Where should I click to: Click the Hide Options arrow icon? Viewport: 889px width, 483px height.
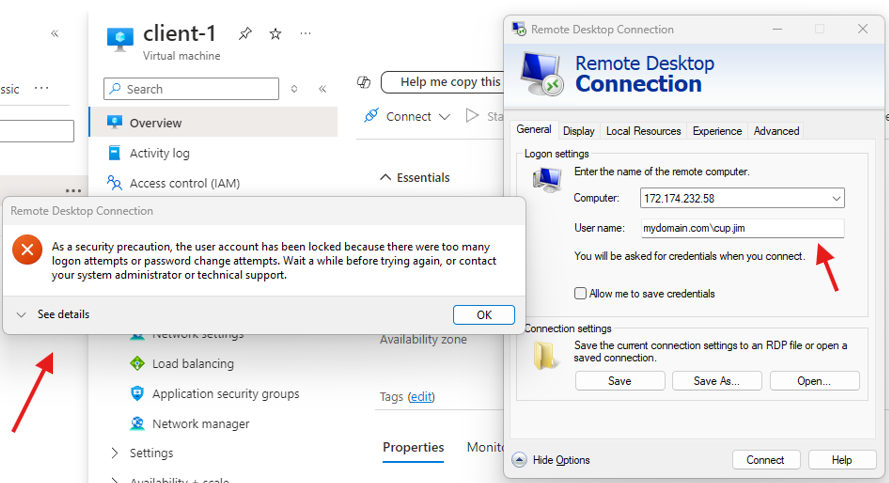pos(519,460)
